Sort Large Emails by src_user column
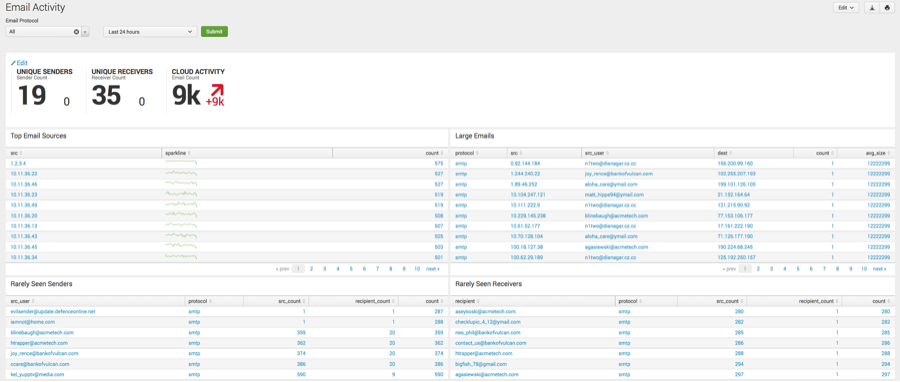 598,153
